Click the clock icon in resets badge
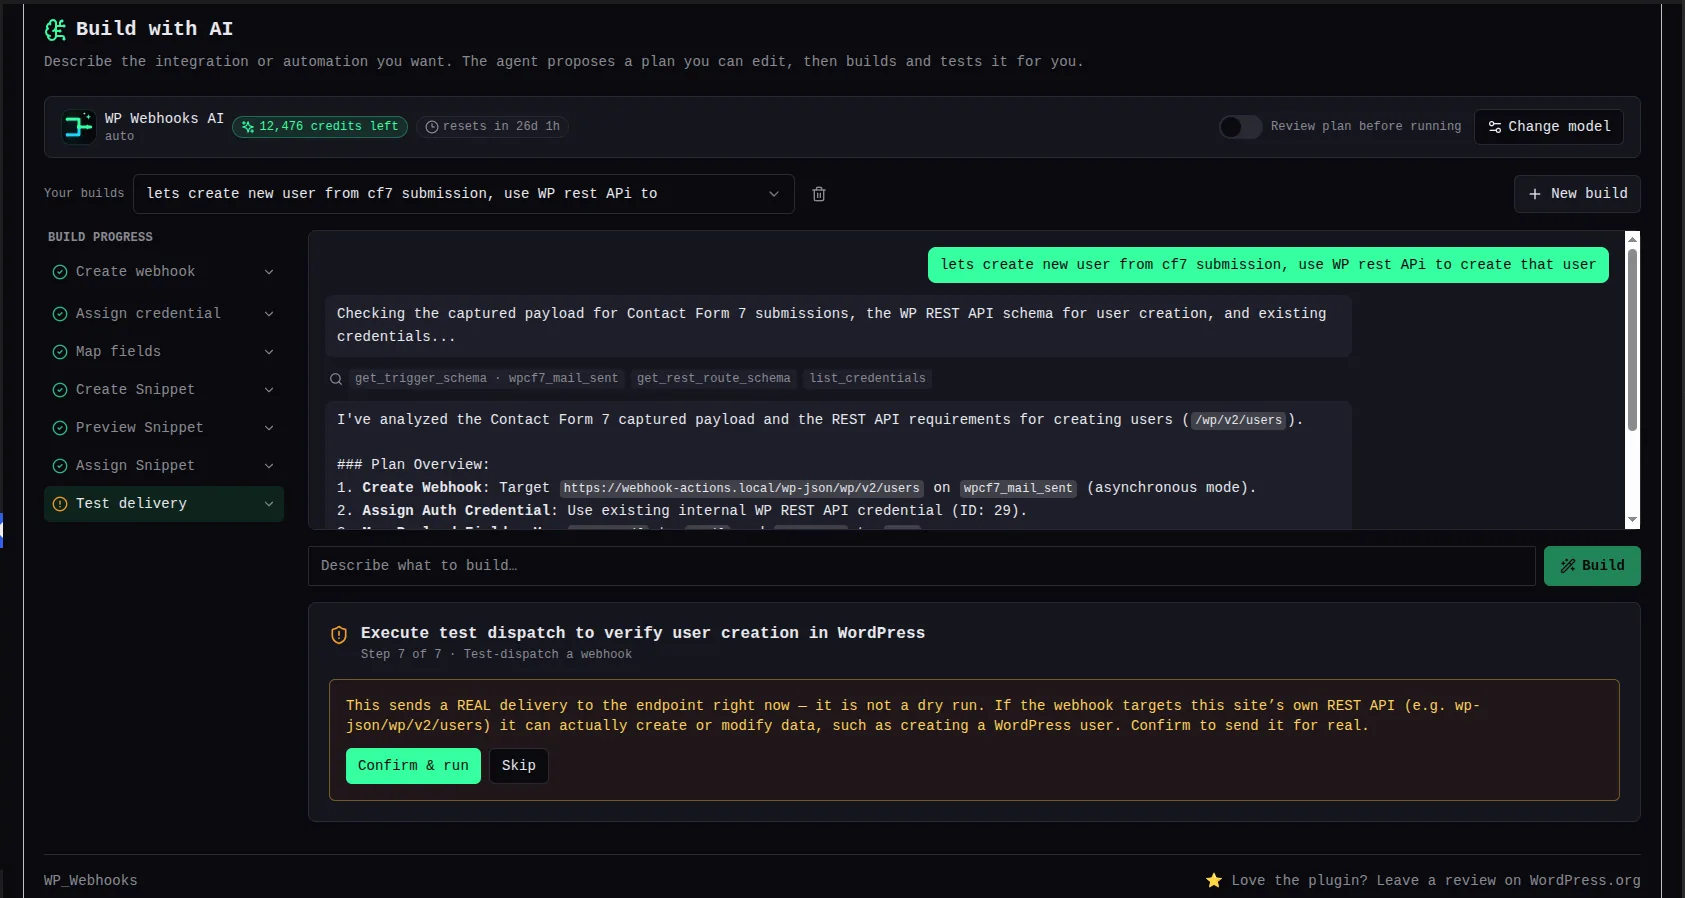1685x898 pixels. 432,127
